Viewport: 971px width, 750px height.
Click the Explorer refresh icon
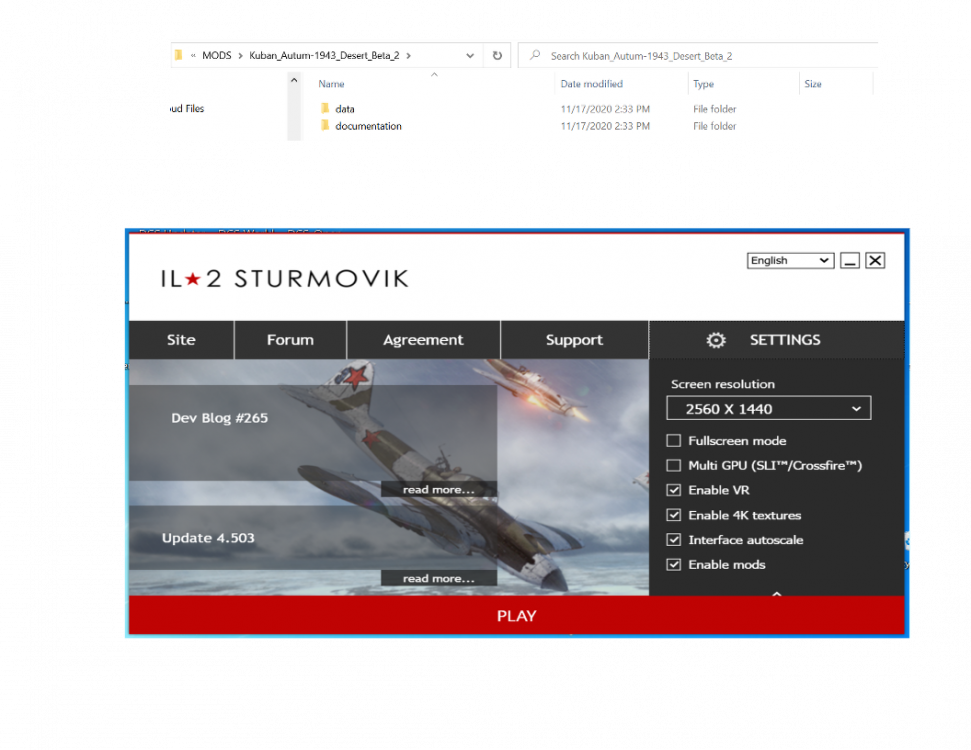pos(497,56)
